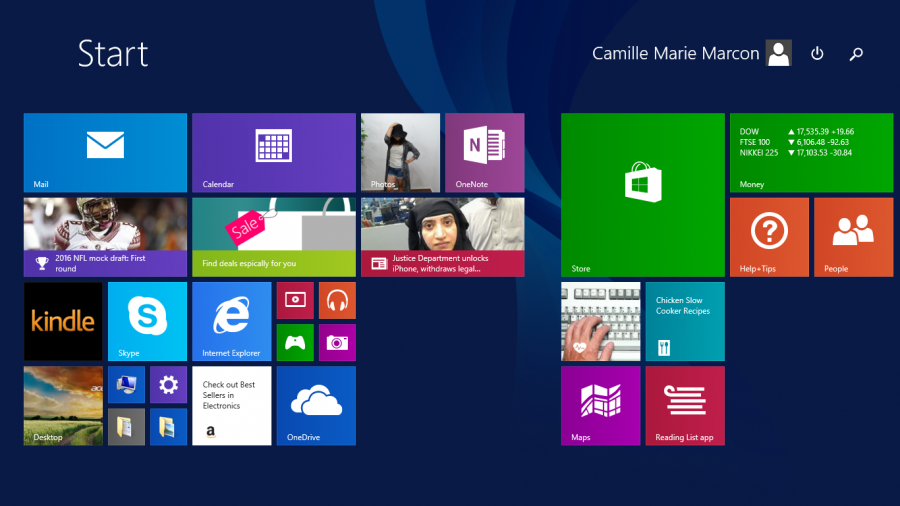Click the Power options button
The width and height of the screenshot is (900, 506).
817,54
